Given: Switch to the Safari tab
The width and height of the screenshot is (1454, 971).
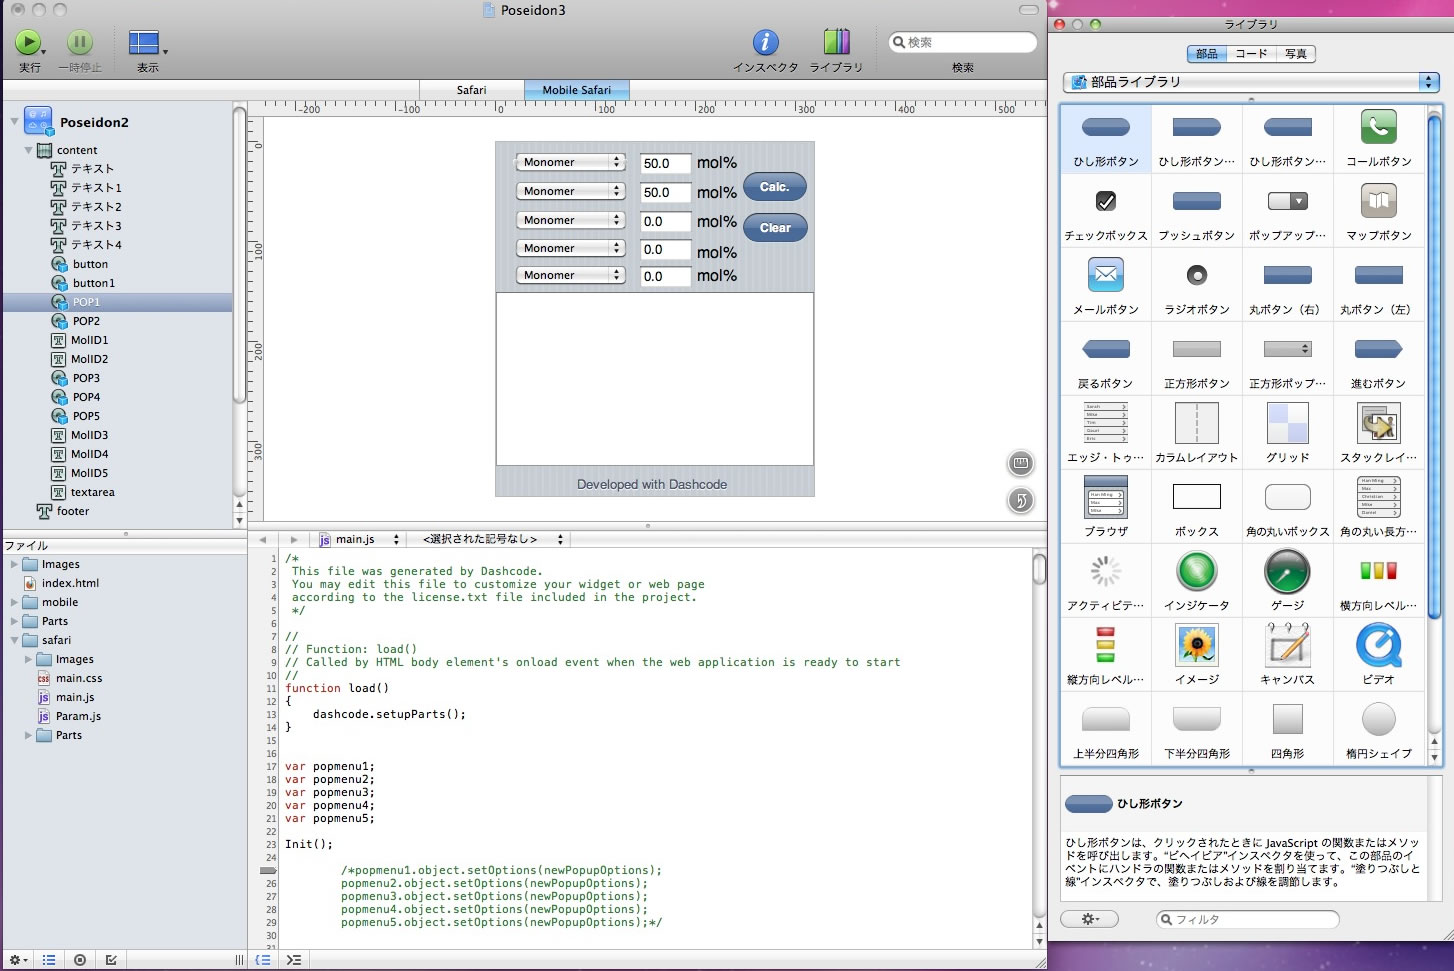Looking at the screenshot, I should [471, 90].
